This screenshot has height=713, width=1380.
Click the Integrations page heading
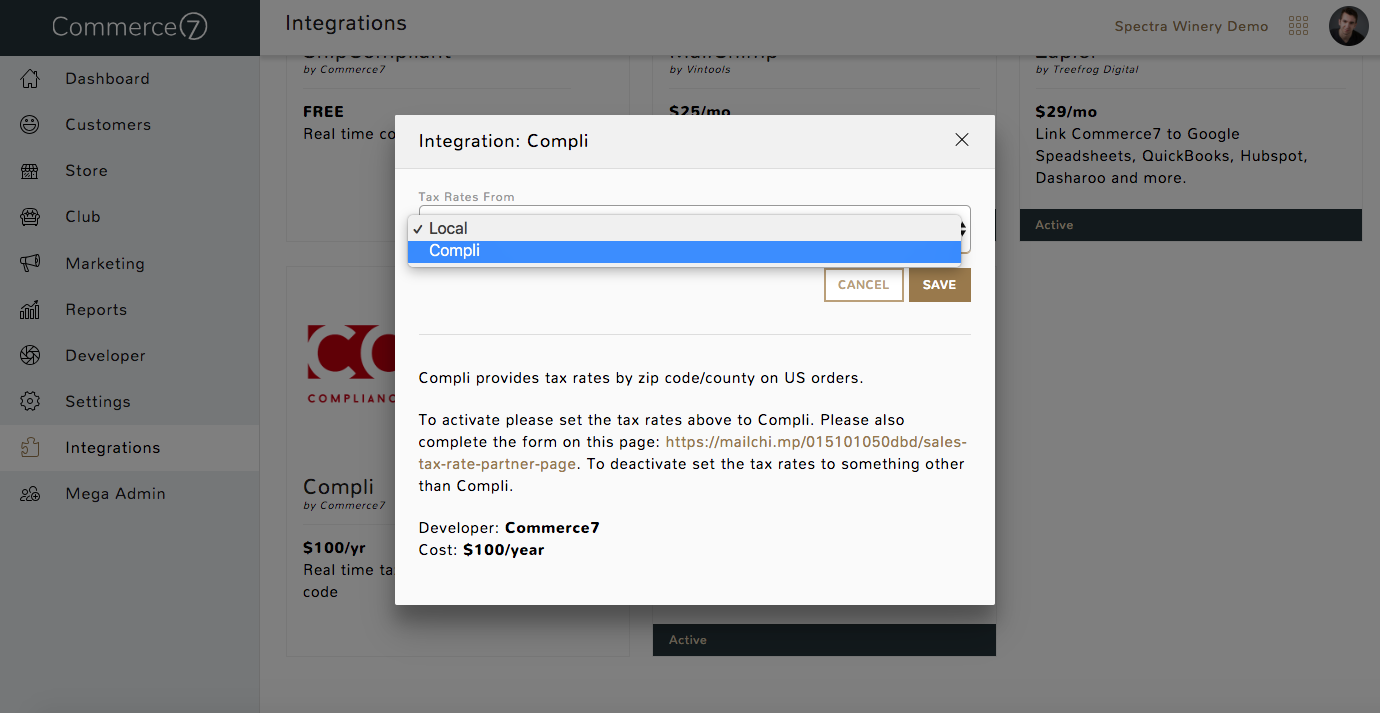346,23
